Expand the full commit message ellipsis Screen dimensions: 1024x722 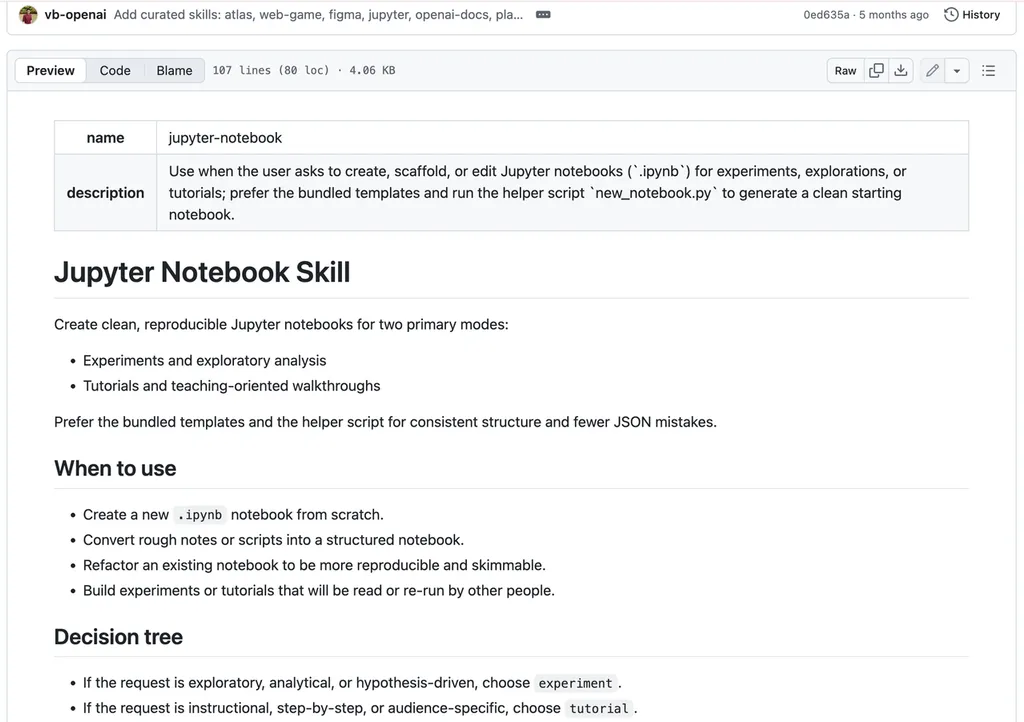point(543,14)
